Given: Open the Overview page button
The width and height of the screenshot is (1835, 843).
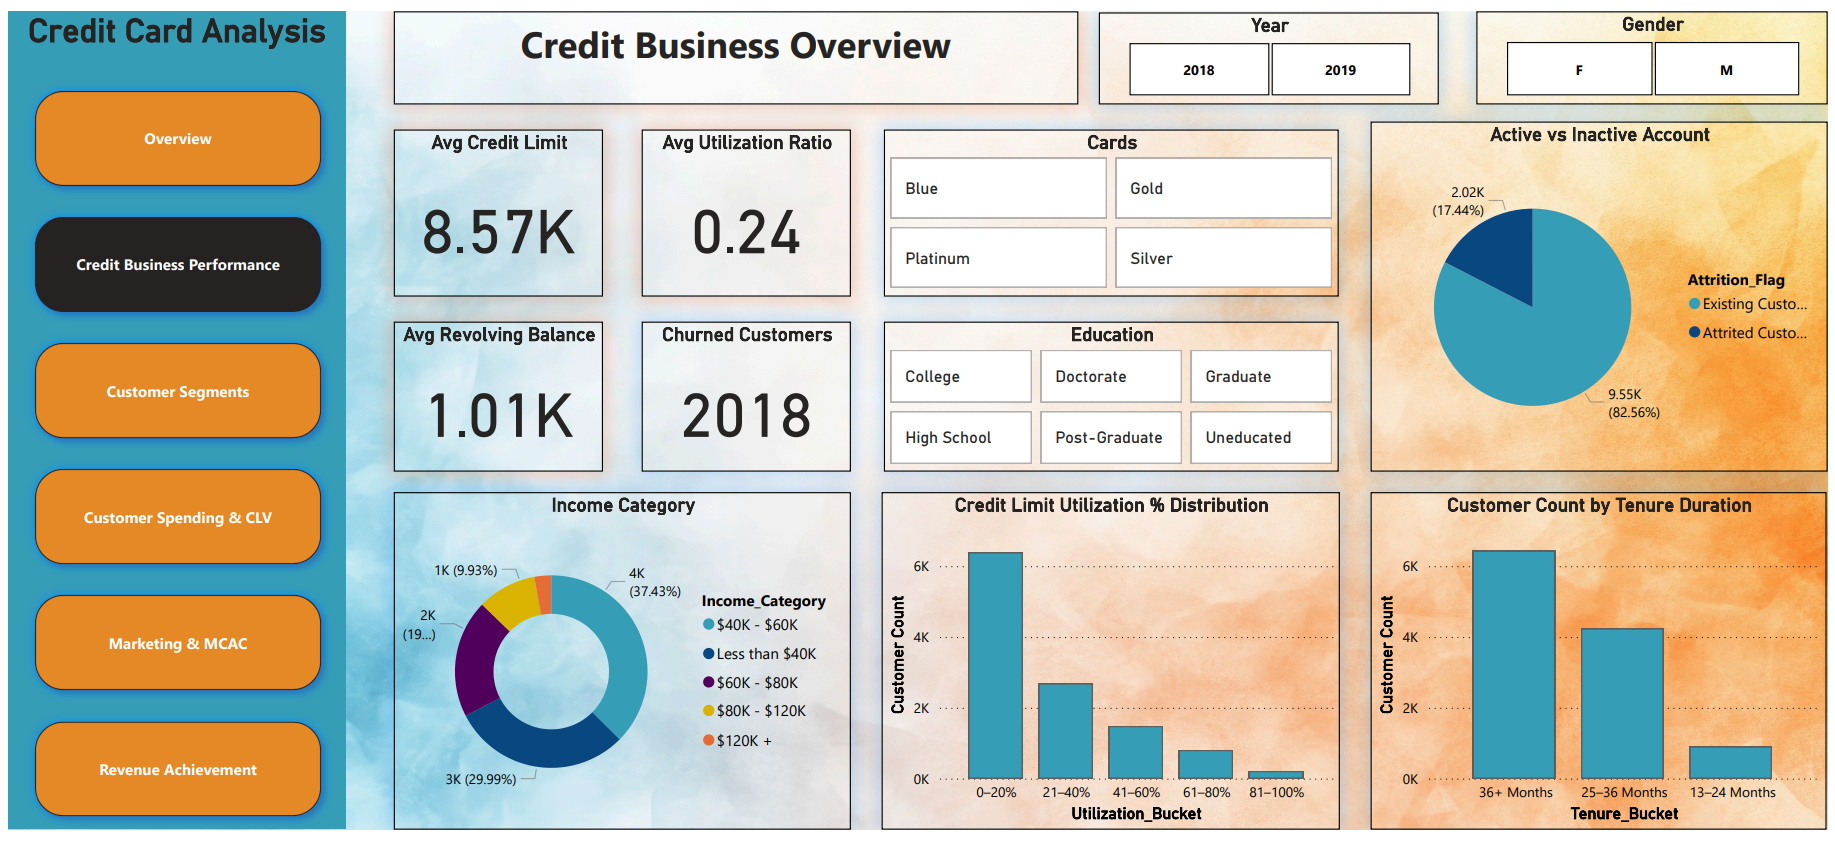Looking at the screenshot, I should 178,139.
